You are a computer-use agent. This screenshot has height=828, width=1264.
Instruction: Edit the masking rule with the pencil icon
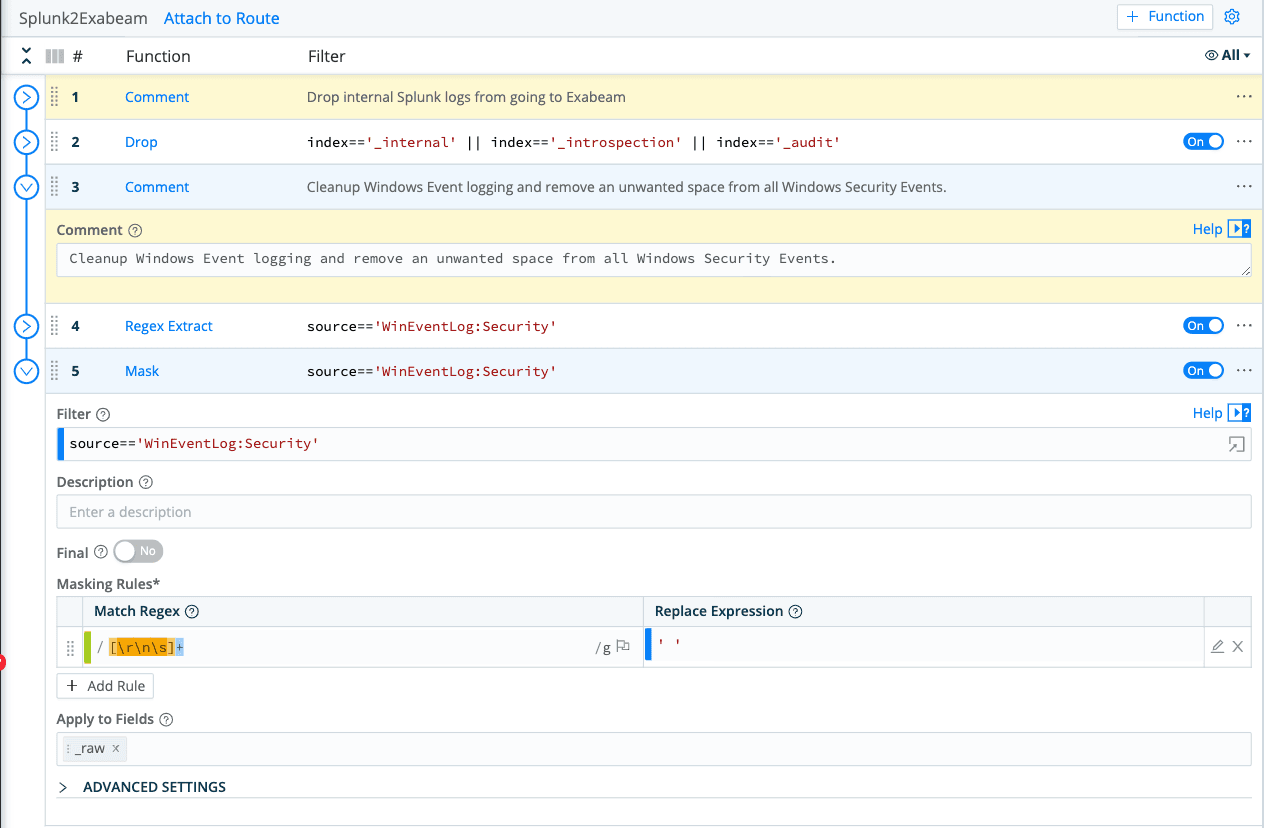coord(1217,646)
